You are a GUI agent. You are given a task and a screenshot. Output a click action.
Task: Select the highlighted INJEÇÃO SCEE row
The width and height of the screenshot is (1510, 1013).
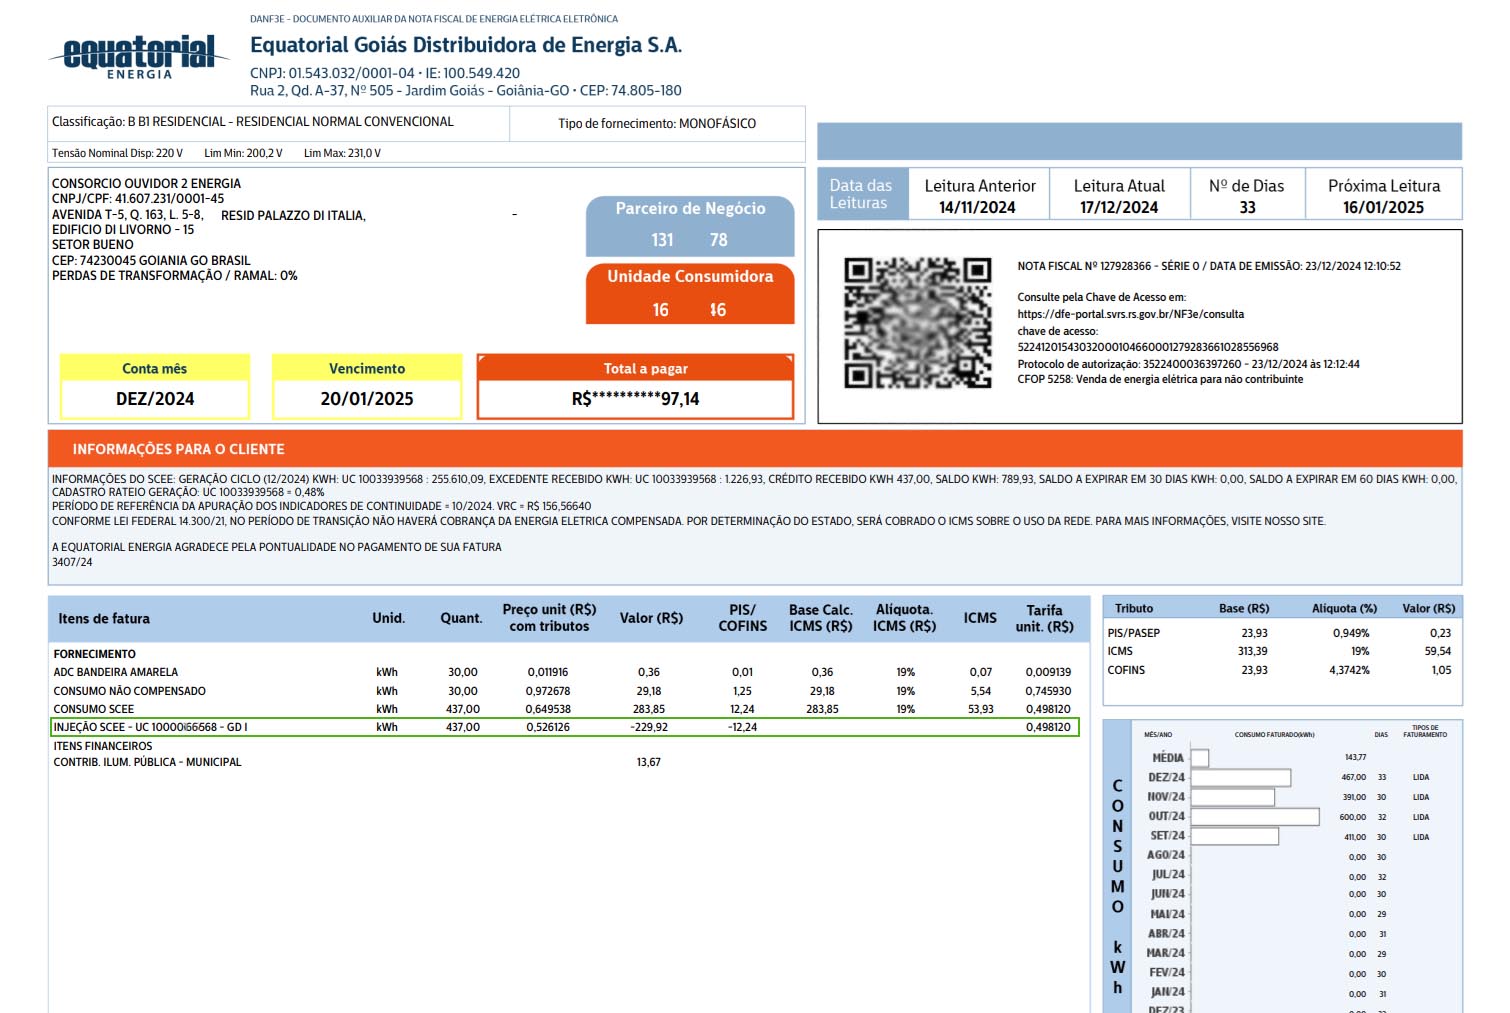[x=565, y=727]
